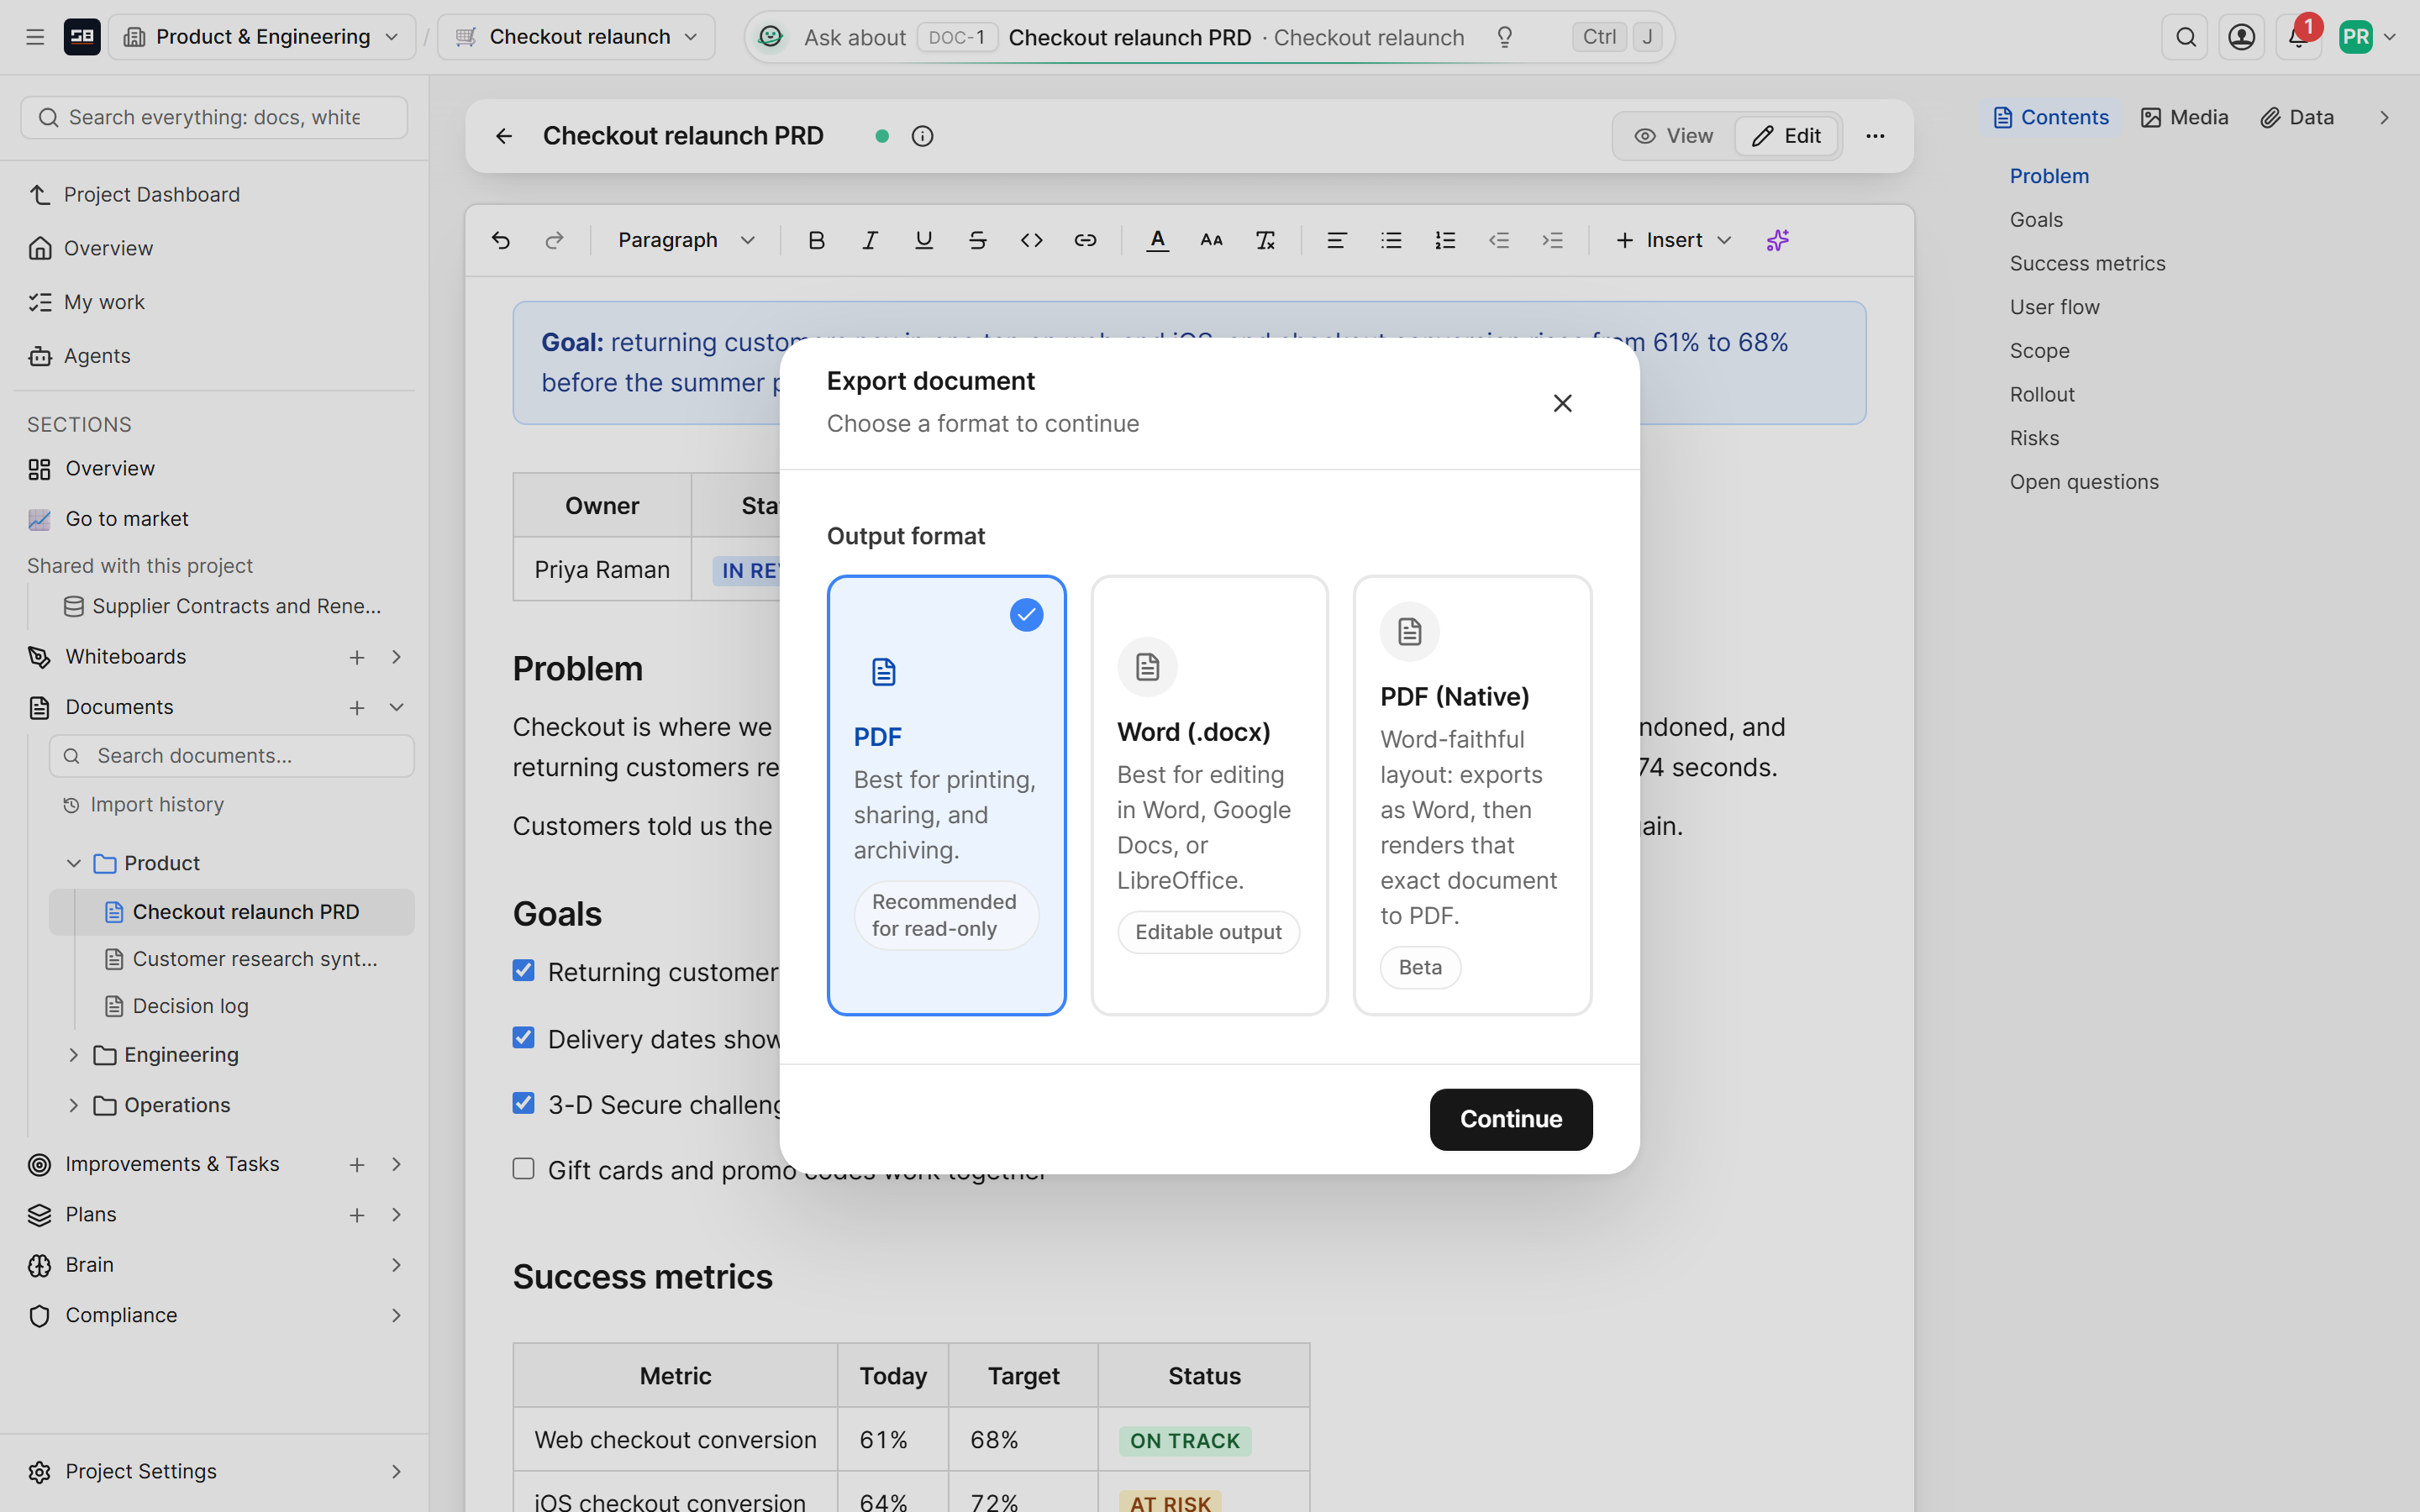
Task: Open the Contents tab
Action: 2051,117
